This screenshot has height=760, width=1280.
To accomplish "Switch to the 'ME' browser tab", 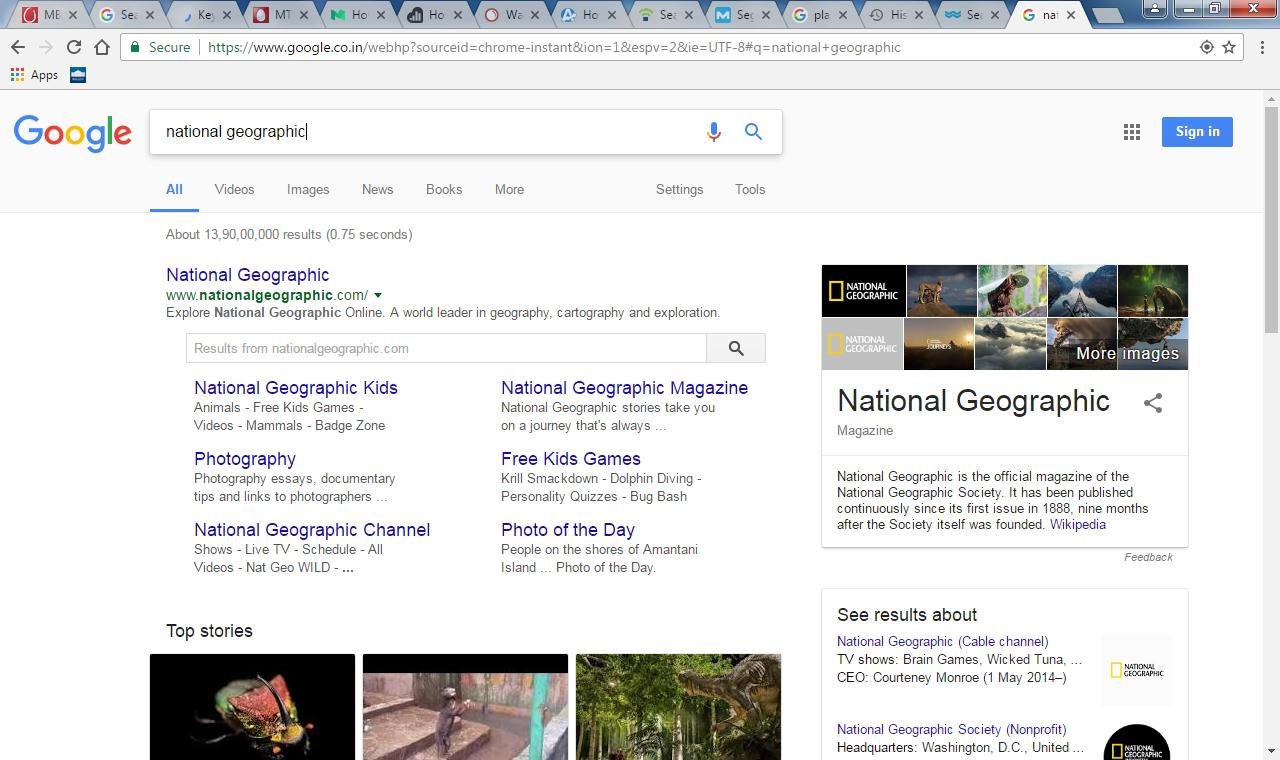I will (x=50, y=15).
